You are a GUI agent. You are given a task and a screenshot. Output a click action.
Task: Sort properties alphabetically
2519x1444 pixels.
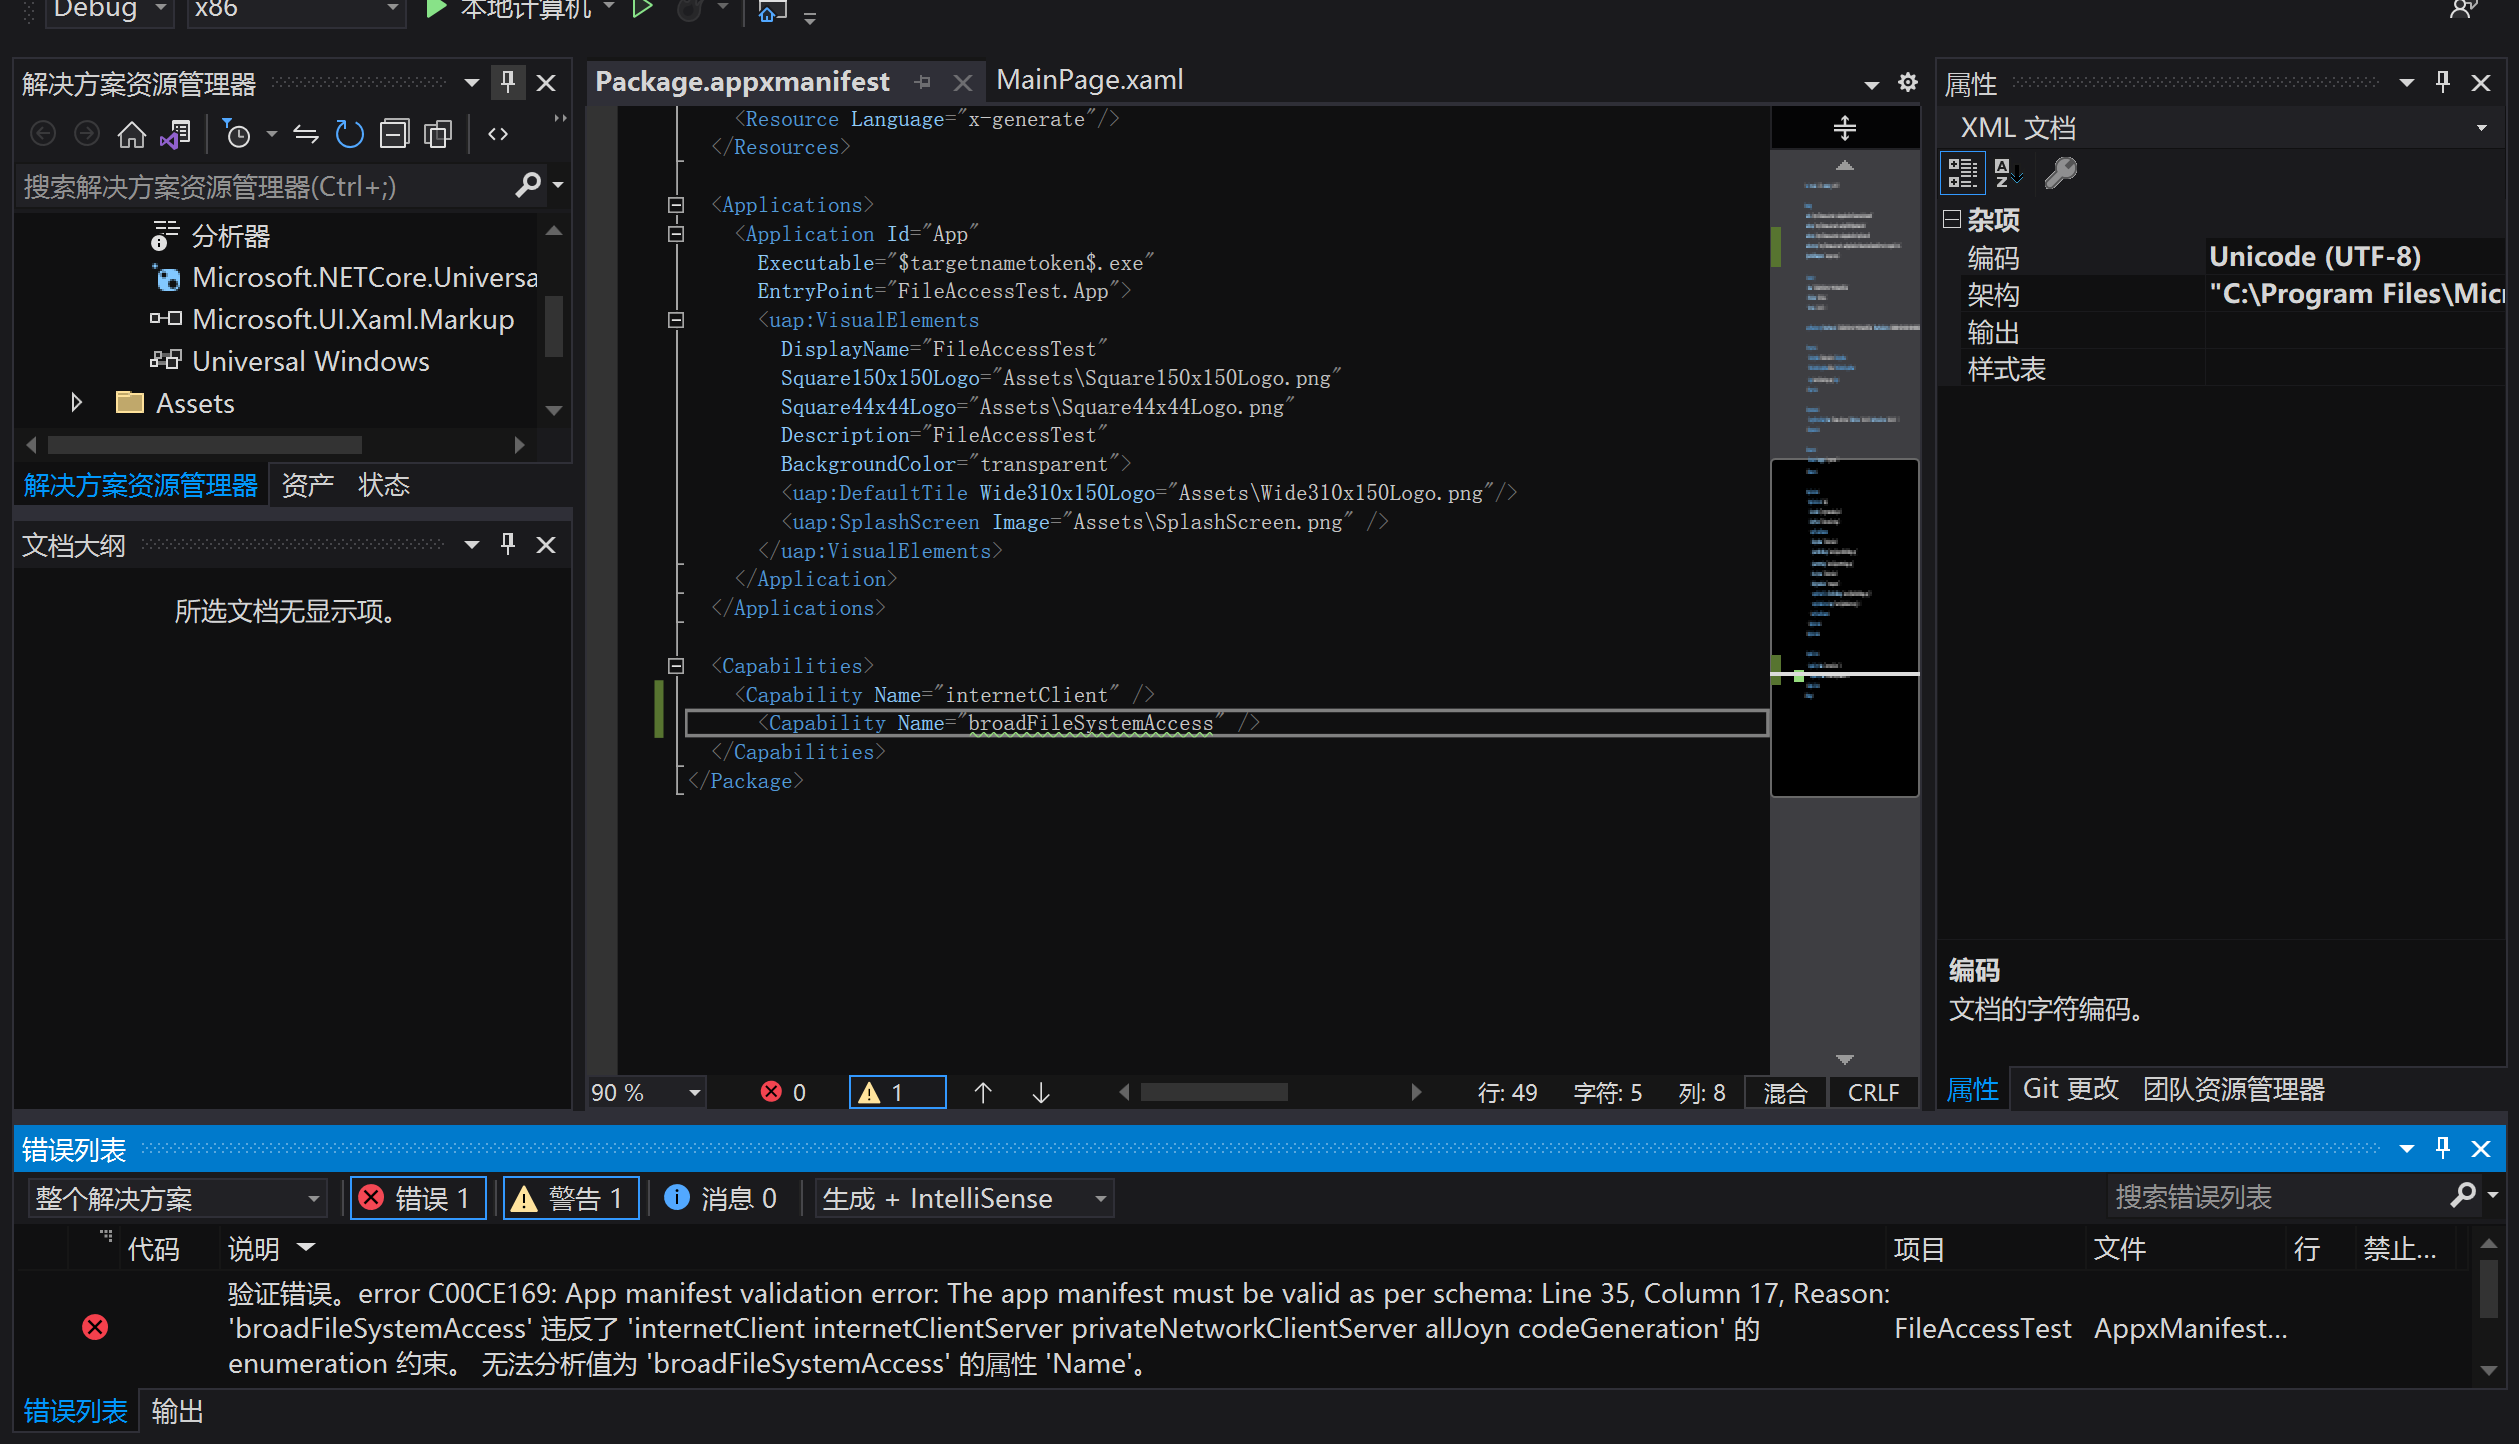point(2008,173)
